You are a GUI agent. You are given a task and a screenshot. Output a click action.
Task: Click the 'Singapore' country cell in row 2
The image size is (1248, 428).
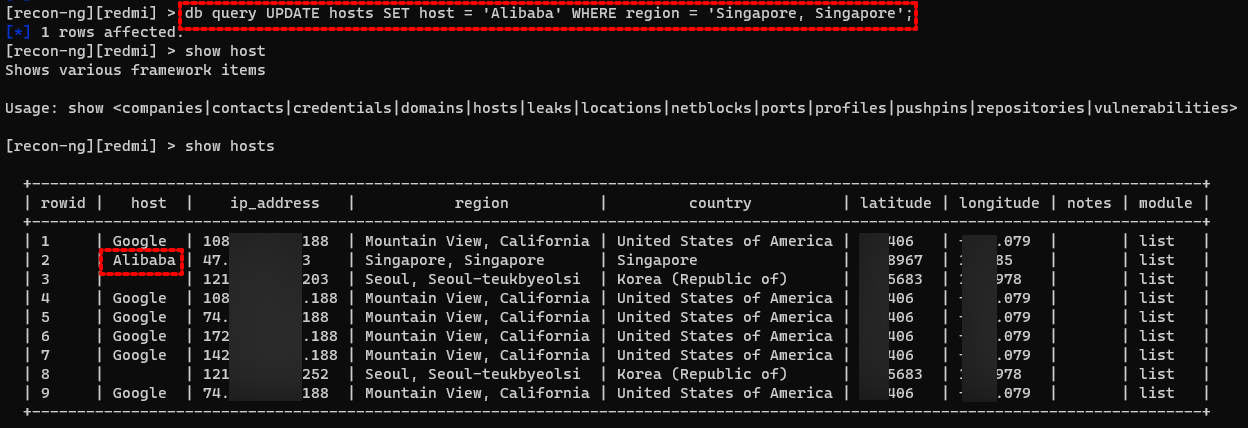pos(657,260)
